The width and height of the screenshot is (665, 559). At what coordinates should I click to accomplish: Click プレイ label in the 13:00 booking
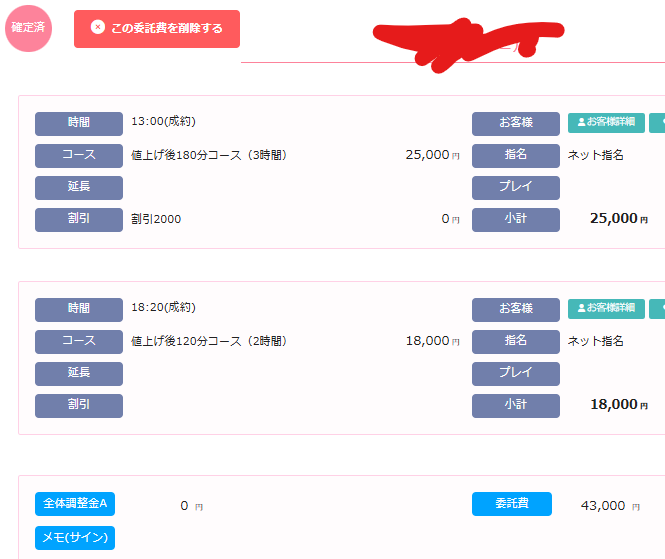pyautogui.click(x=516, y=188)
